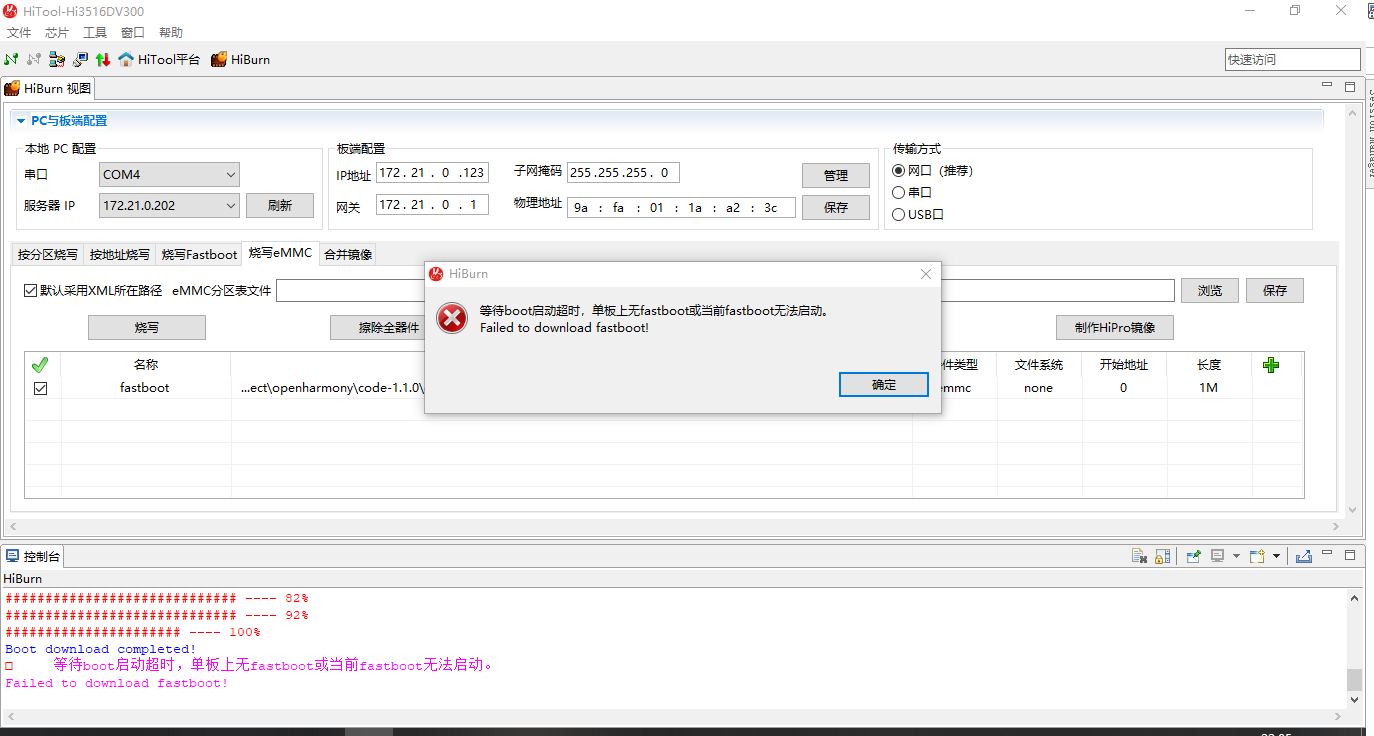The image size is (1374, 736).
Task: Minimize the HiBurn 视图 panel
Action: click(x=1328, y=86)
